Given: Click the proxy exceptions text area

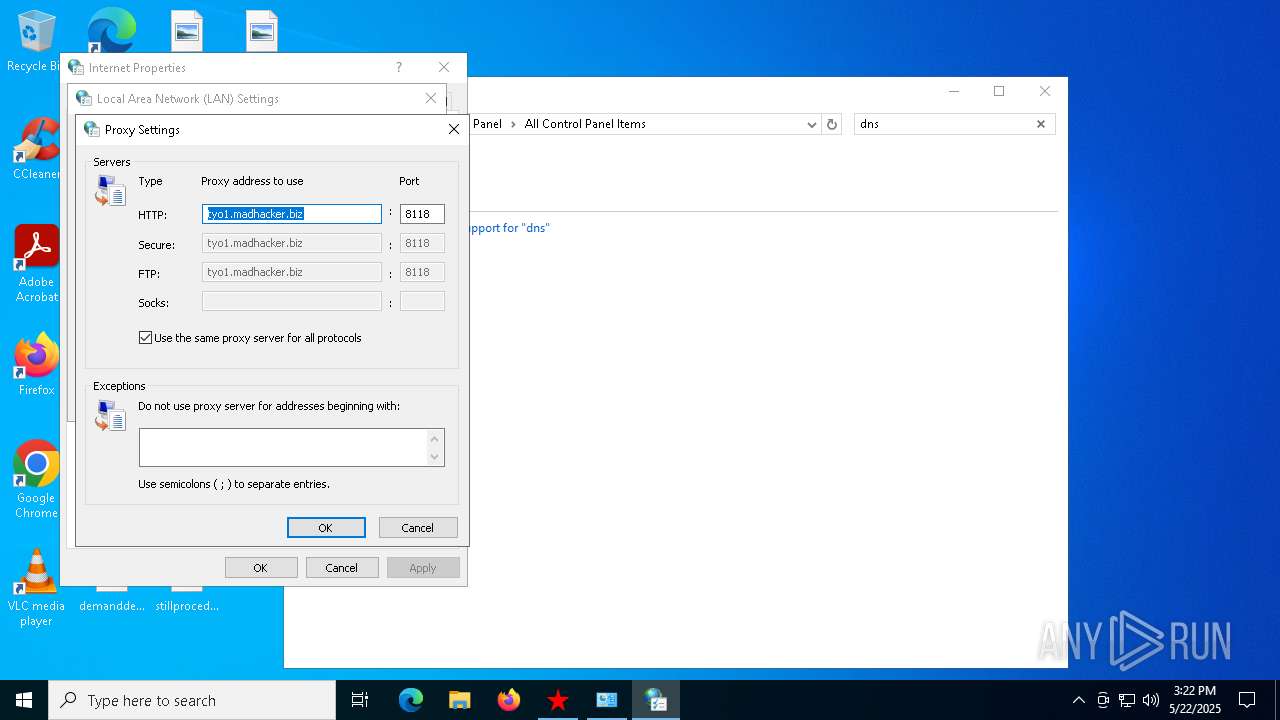Looking at the screenshot, I should coord(283,447).
